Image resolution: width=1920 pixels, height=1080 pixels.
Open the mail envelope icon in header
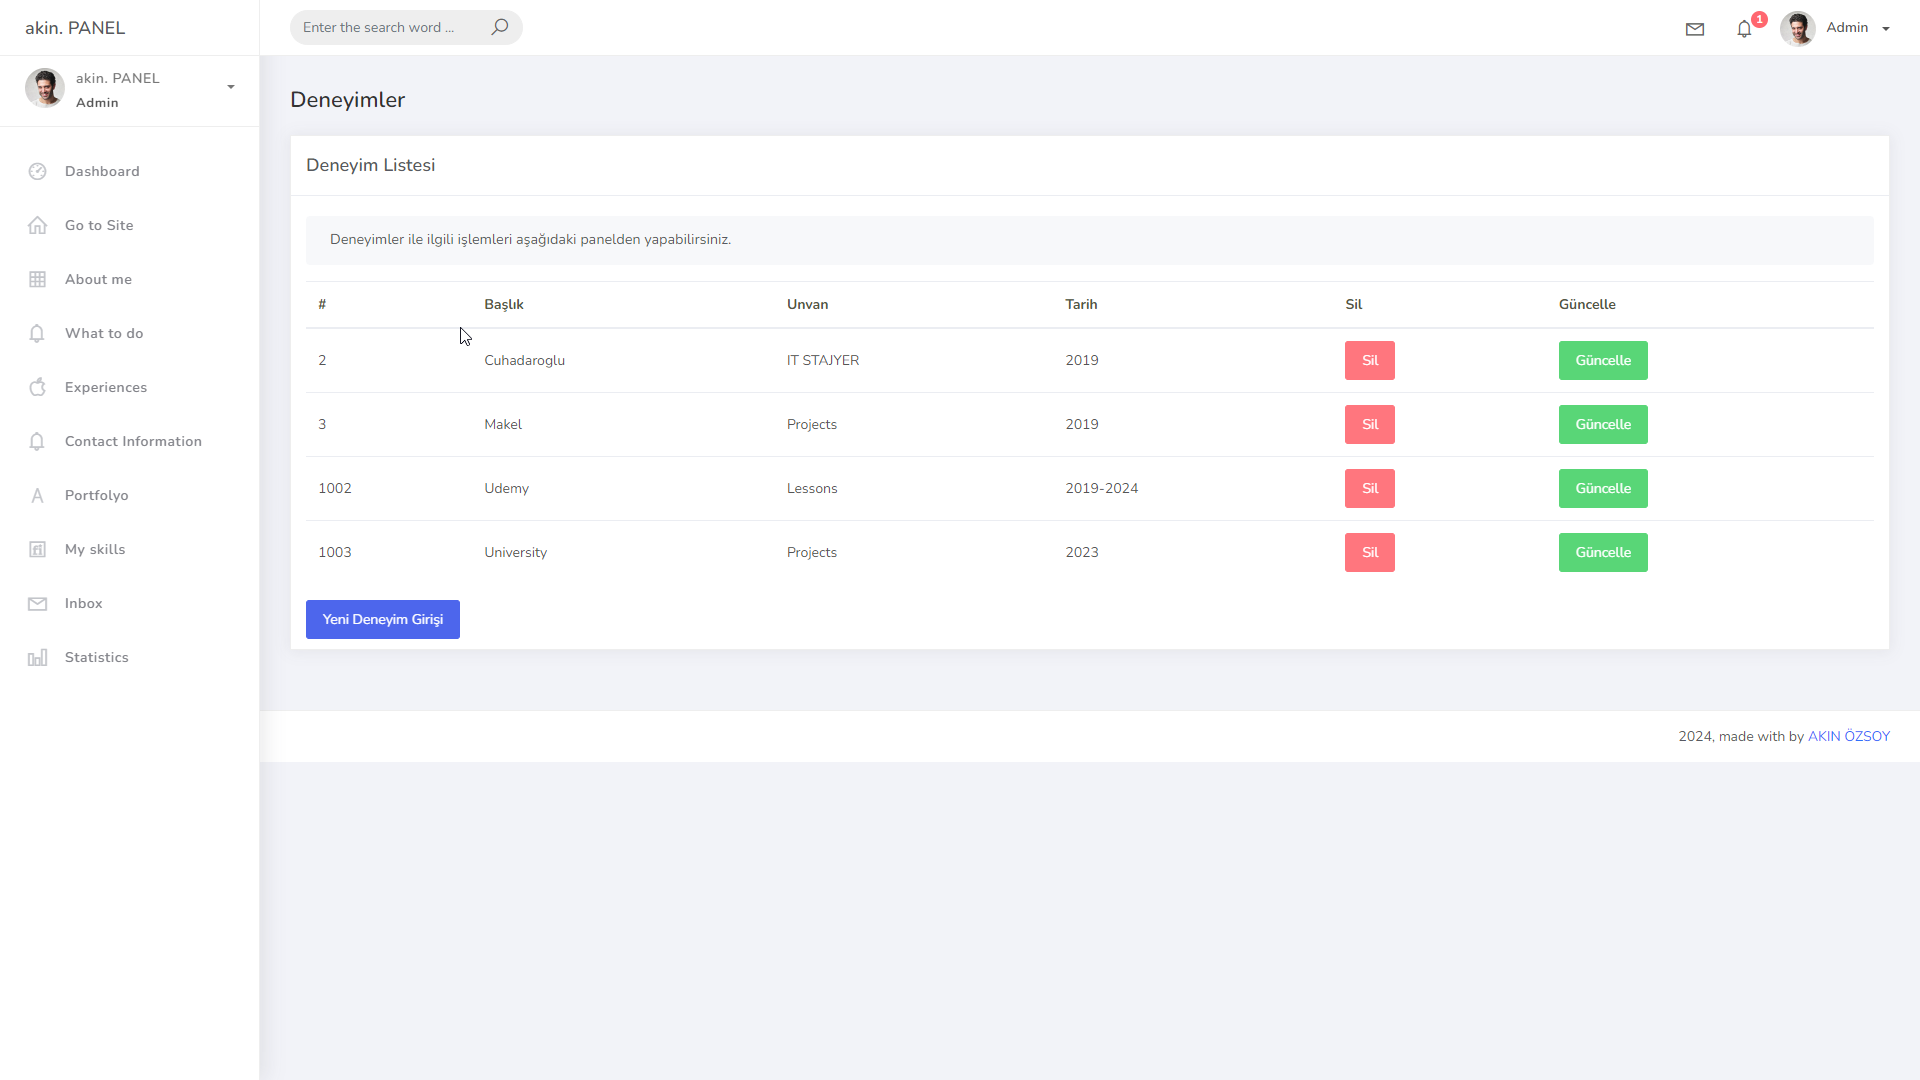[x=1695, y=29]
